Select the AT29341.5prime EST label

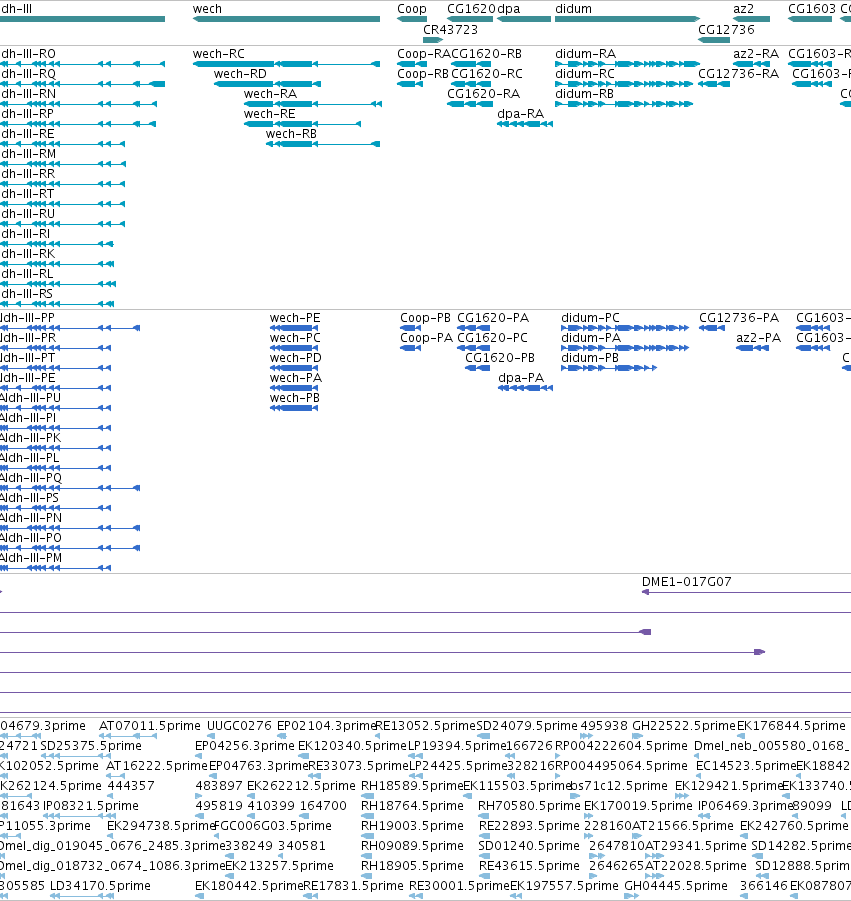[695, 846]
